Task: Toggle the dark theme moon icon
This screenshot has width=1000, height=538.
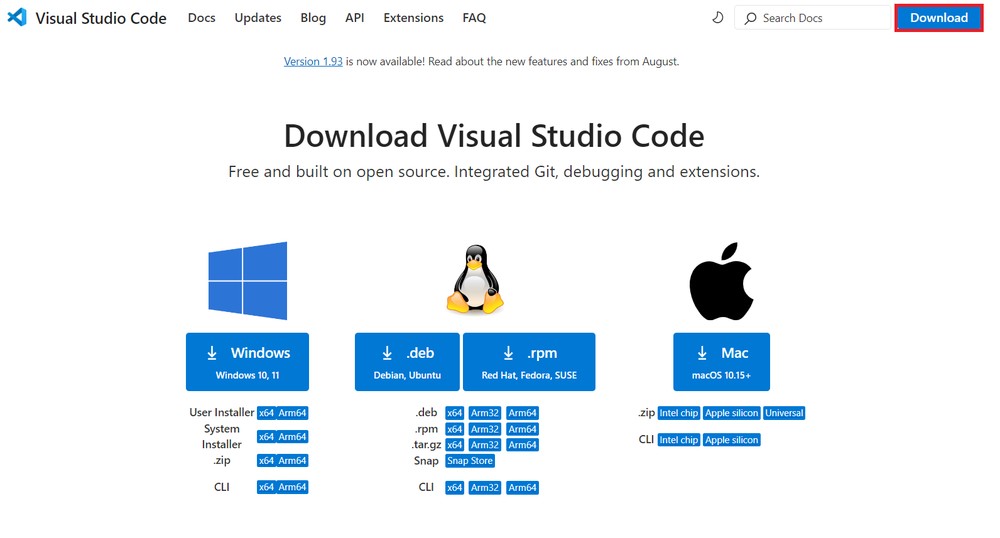Action: [x=717, y=18]
